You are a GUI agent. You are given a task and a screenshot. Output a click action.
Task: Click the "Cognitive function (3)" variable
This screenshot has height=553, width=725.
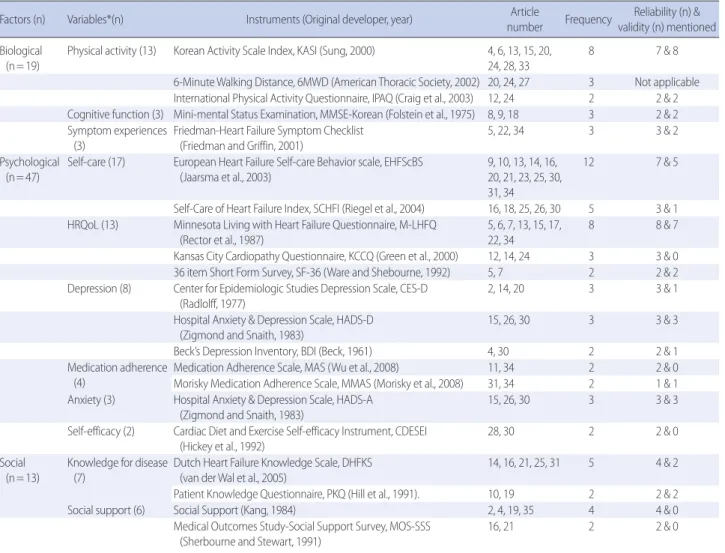[x=115, y=114]
